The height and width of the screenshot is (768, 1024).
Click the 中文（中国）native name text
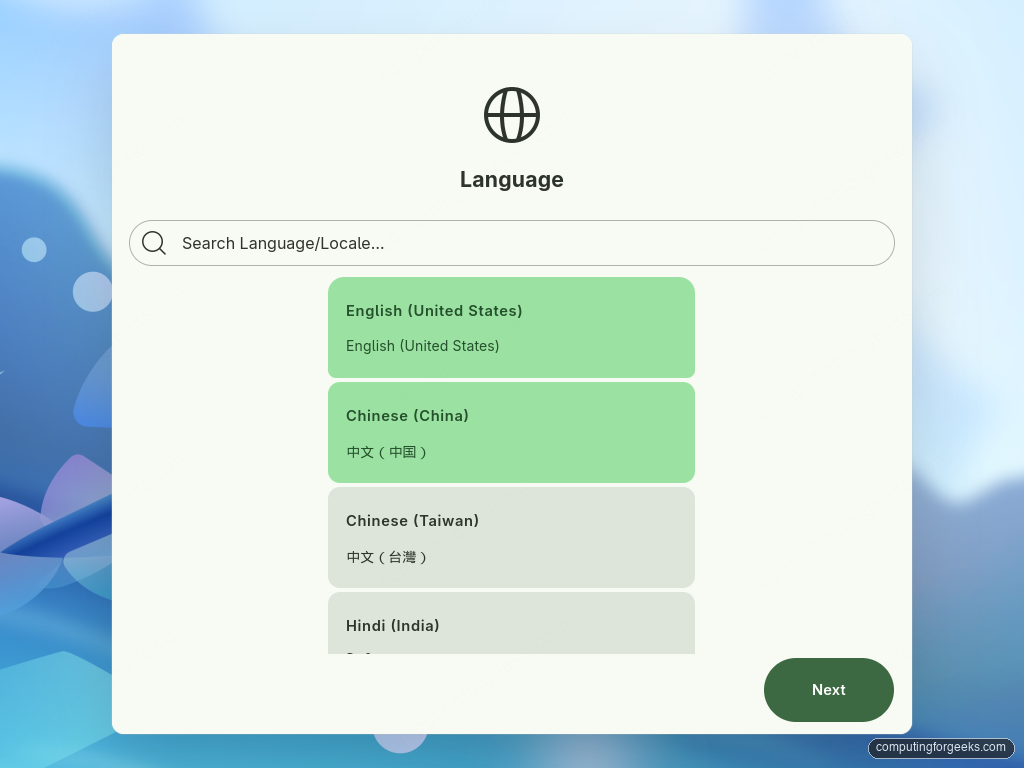pyautogui.click(x=387, y=452)
